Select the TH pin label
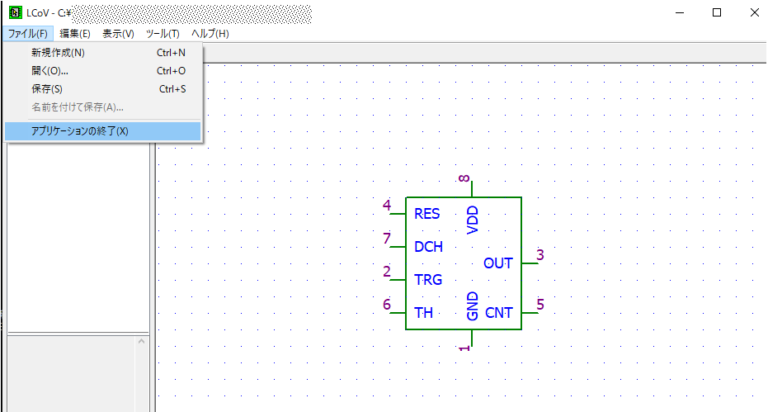Screen dimensions: 768x412 tap(424, 312)
